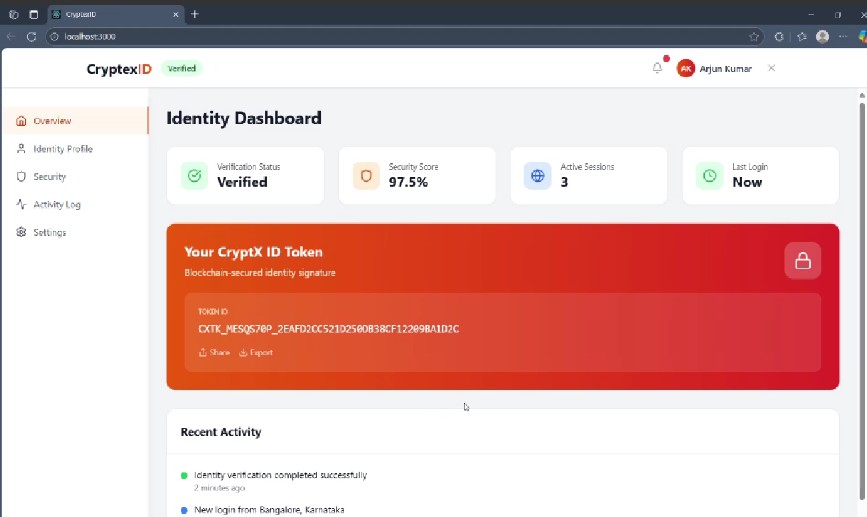This screenshot has width=867, height=517.
Task: Click the Active Sessions count 3
Action: [564, 182]
